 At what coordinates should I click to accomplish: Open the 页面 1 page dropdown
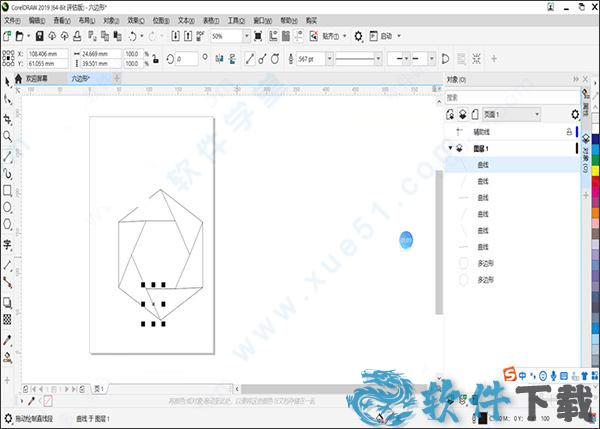tap(537, 115)
